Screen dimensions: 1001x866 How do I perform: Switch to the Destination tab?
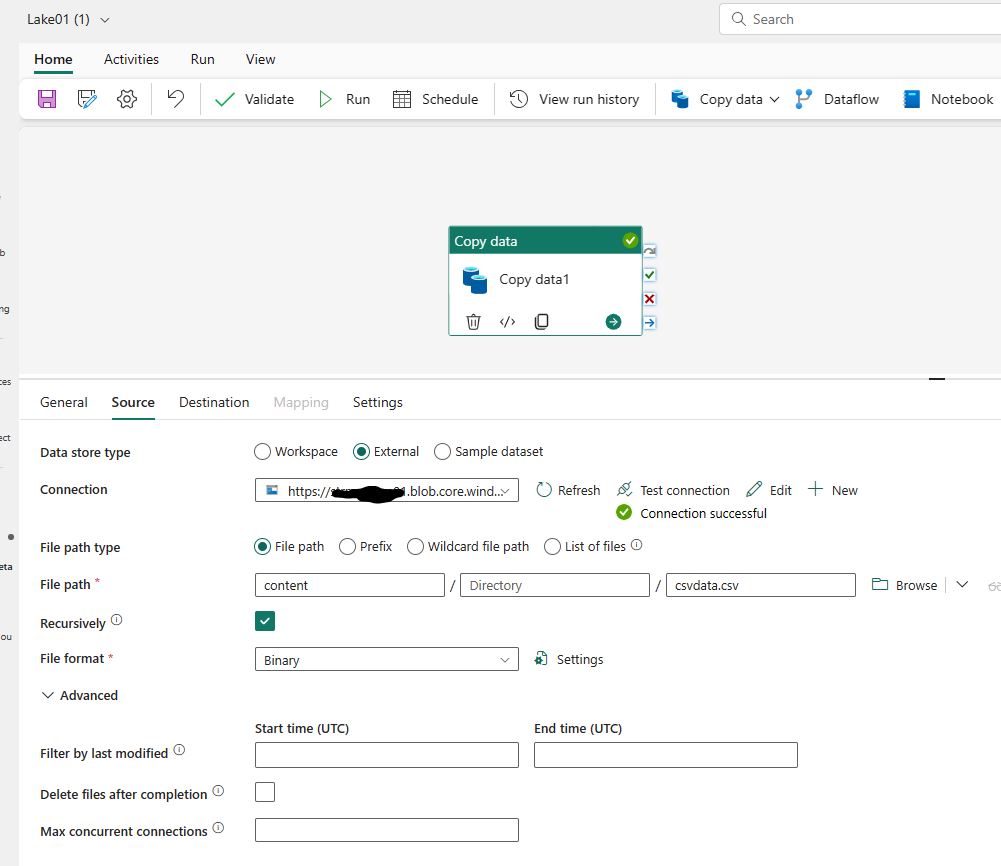point(214,402)
